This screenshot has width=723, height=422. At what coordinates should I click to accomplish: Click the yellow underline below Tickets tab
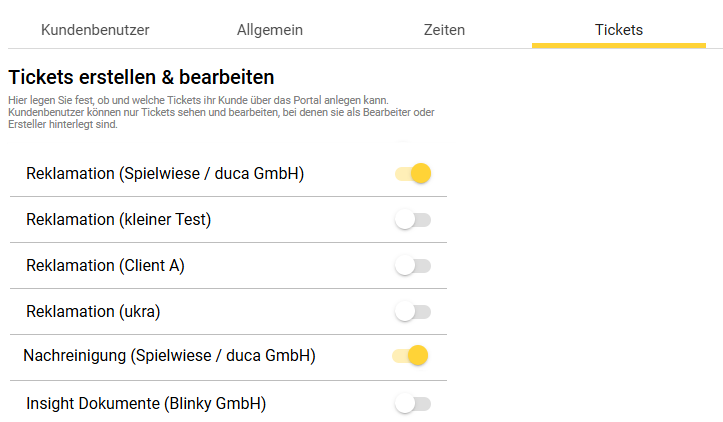[x=619, y=46]
